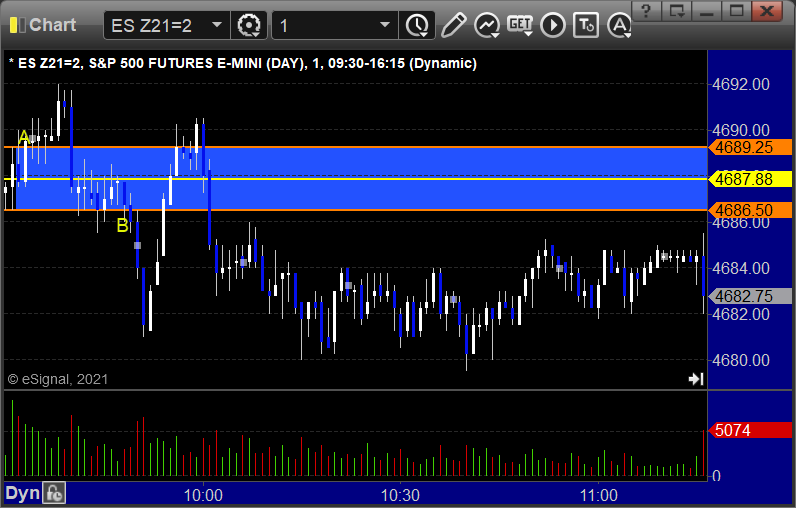Open the symbol dropdown next to ES Z21=2

217,24
